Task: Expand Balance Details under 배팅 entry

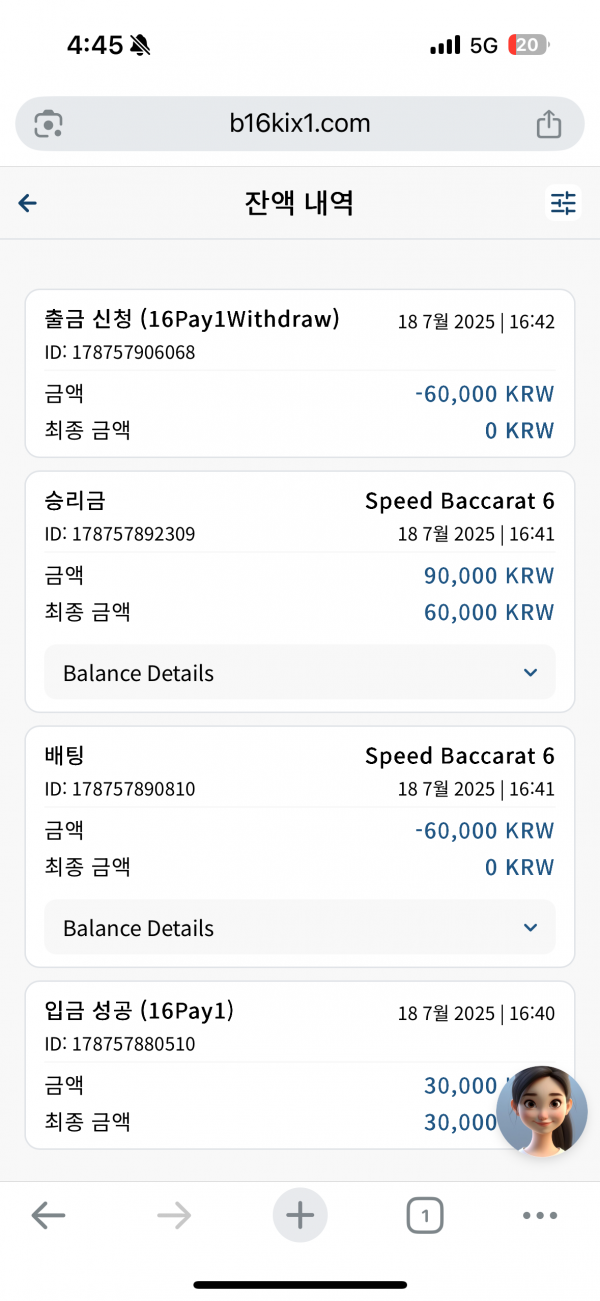Action: point(300,928)
